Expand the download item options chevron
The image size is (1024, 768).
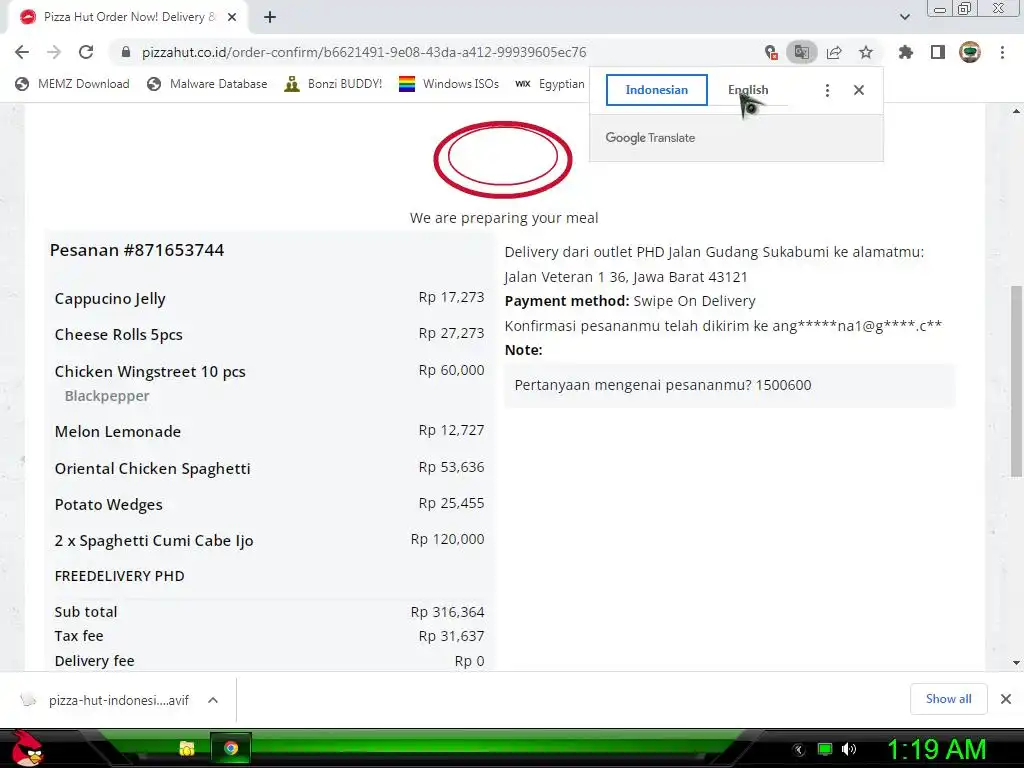(x=213, y=700)
